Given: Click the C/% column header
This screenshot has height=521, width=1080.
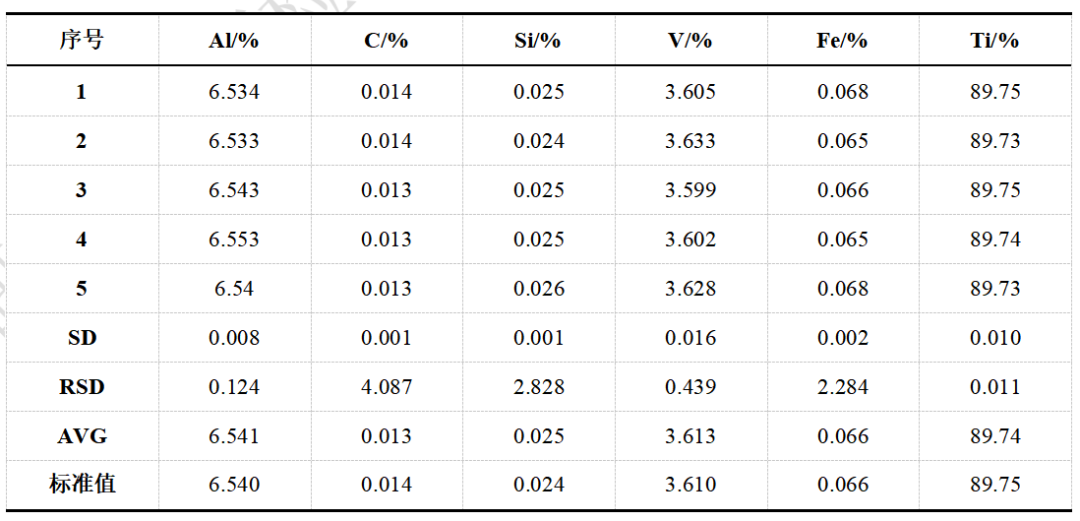Looking at the screenshot, I should 386,41.
